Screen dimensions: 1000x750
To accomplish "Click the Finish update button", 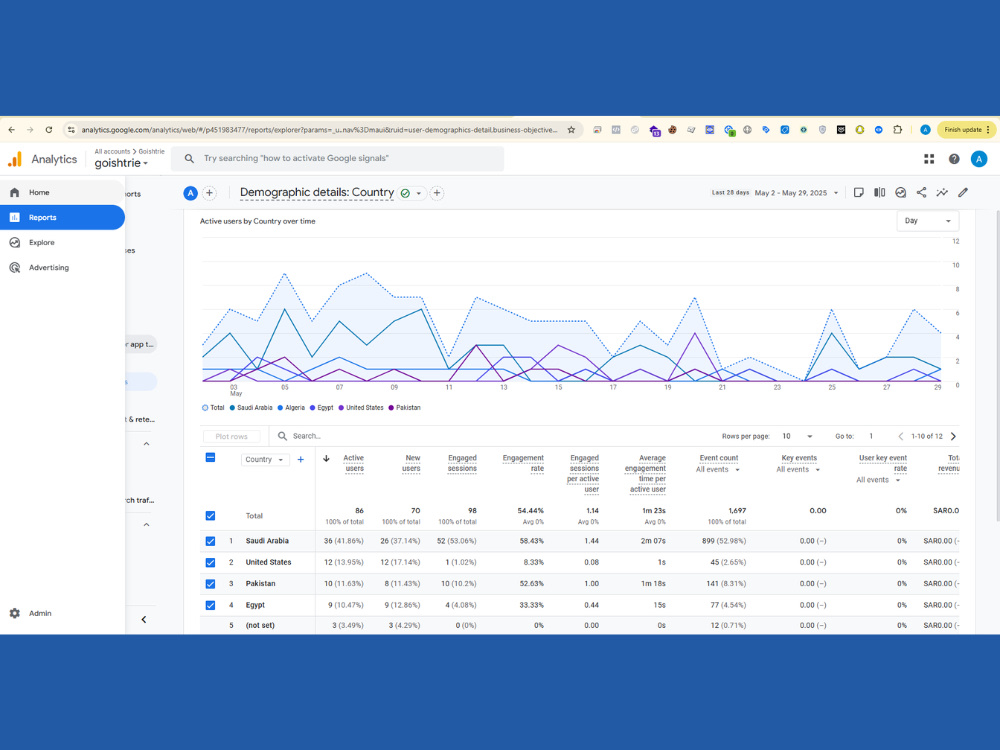I will 967,129.
